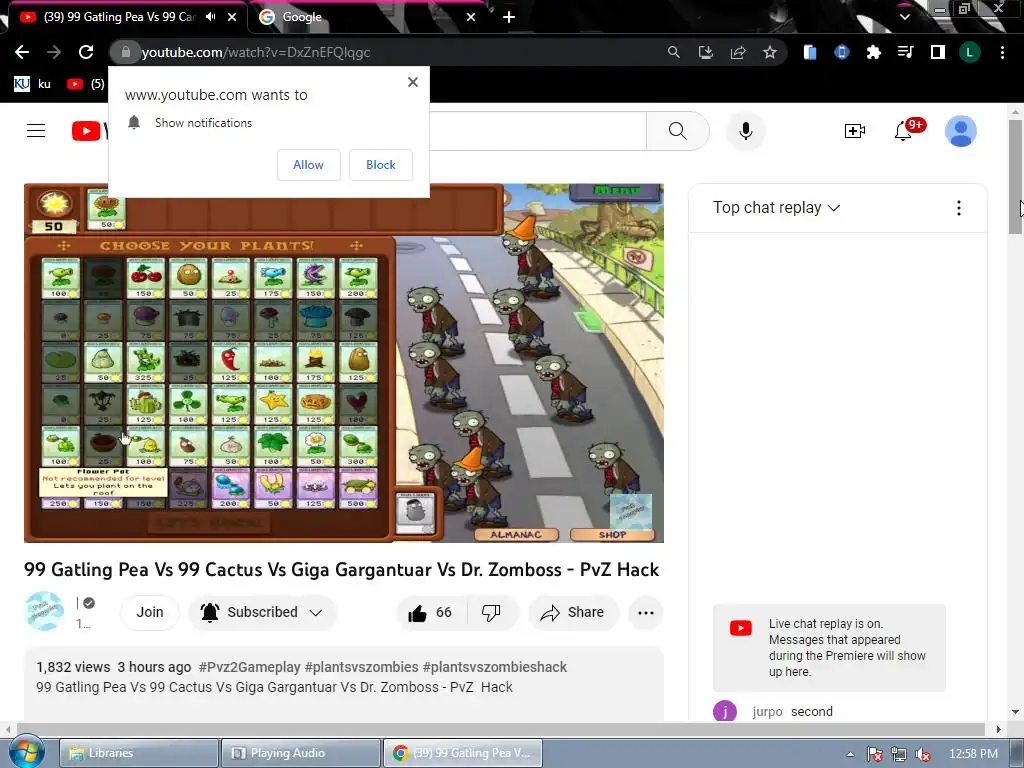This screenshot has width=1024, height=768.
Task: Open the Create video icon
Action: pyautogui.click(x=854, y=131)
